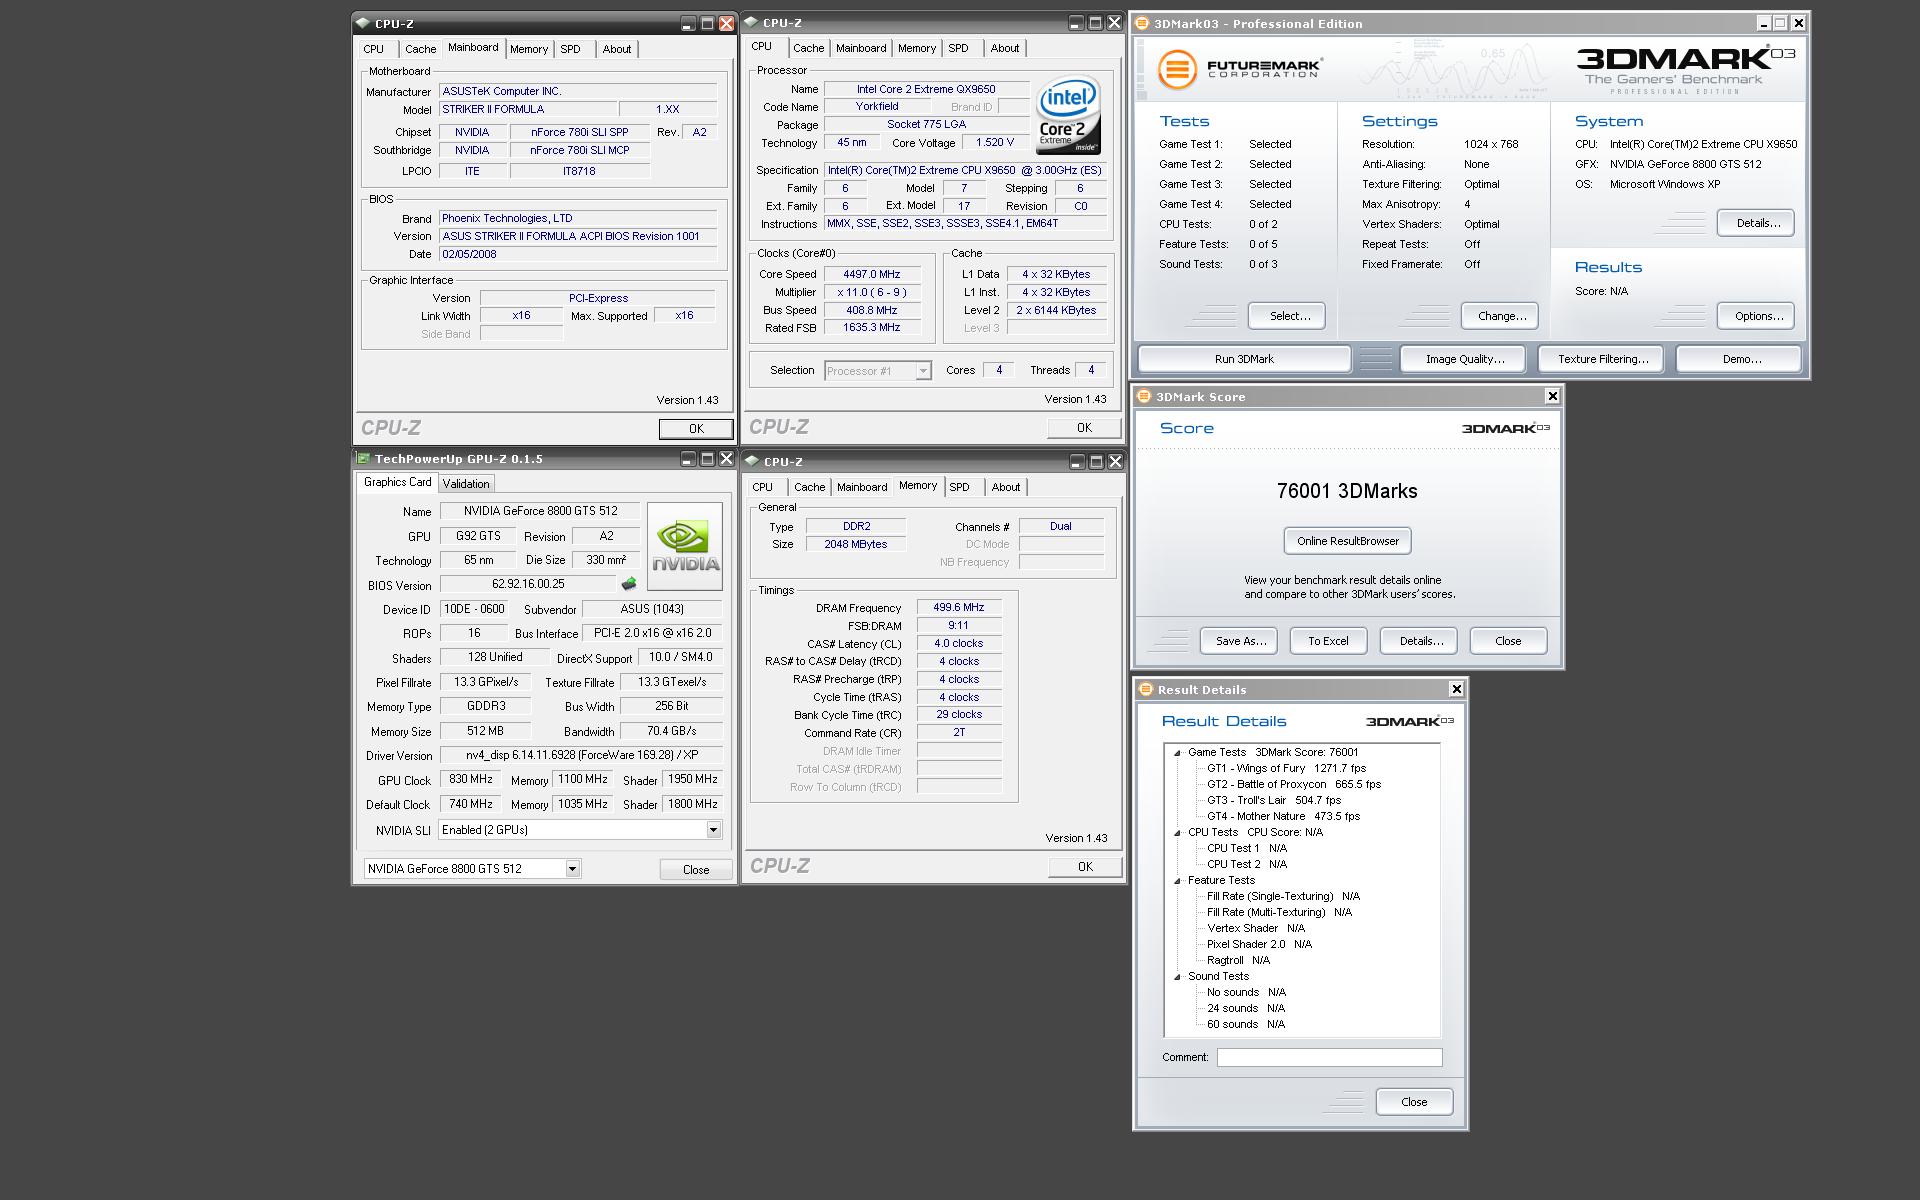Image resolution: width=1920 pixels, height=1200 pixels.
Task: Open Mainboard tab in CPU-Z processor window
Action: click(861, 48)
